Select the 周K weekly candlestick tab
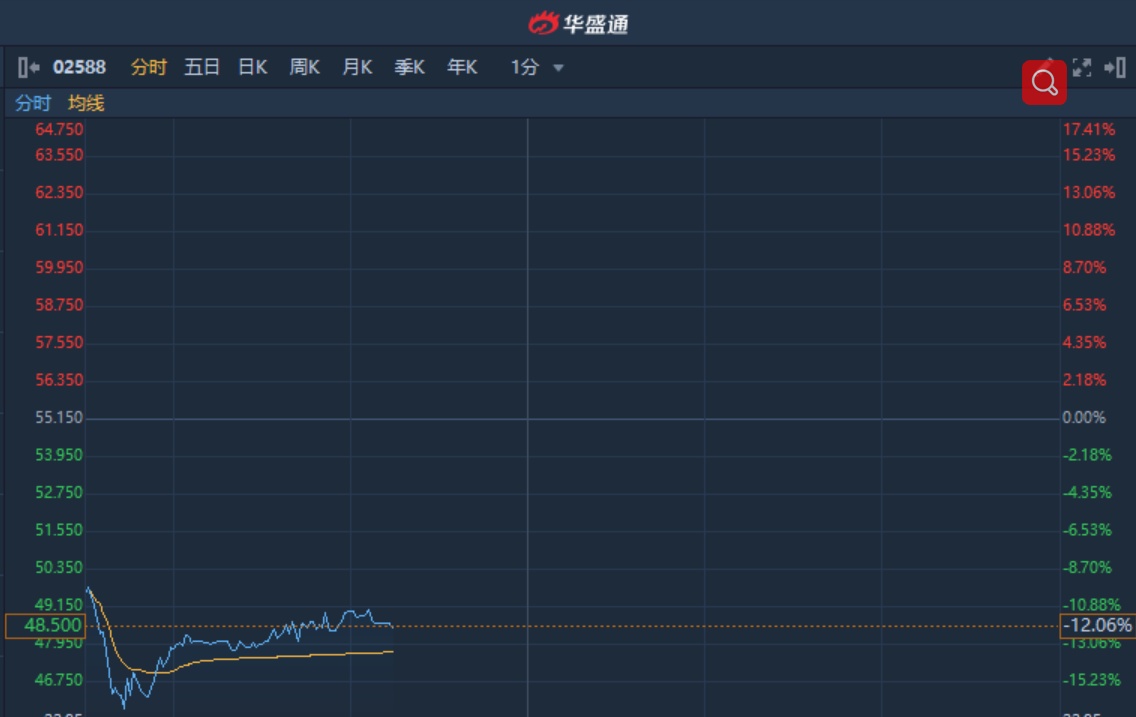Image resolution: width=1136 pixels, height=717 pixels. click(305, 68)
